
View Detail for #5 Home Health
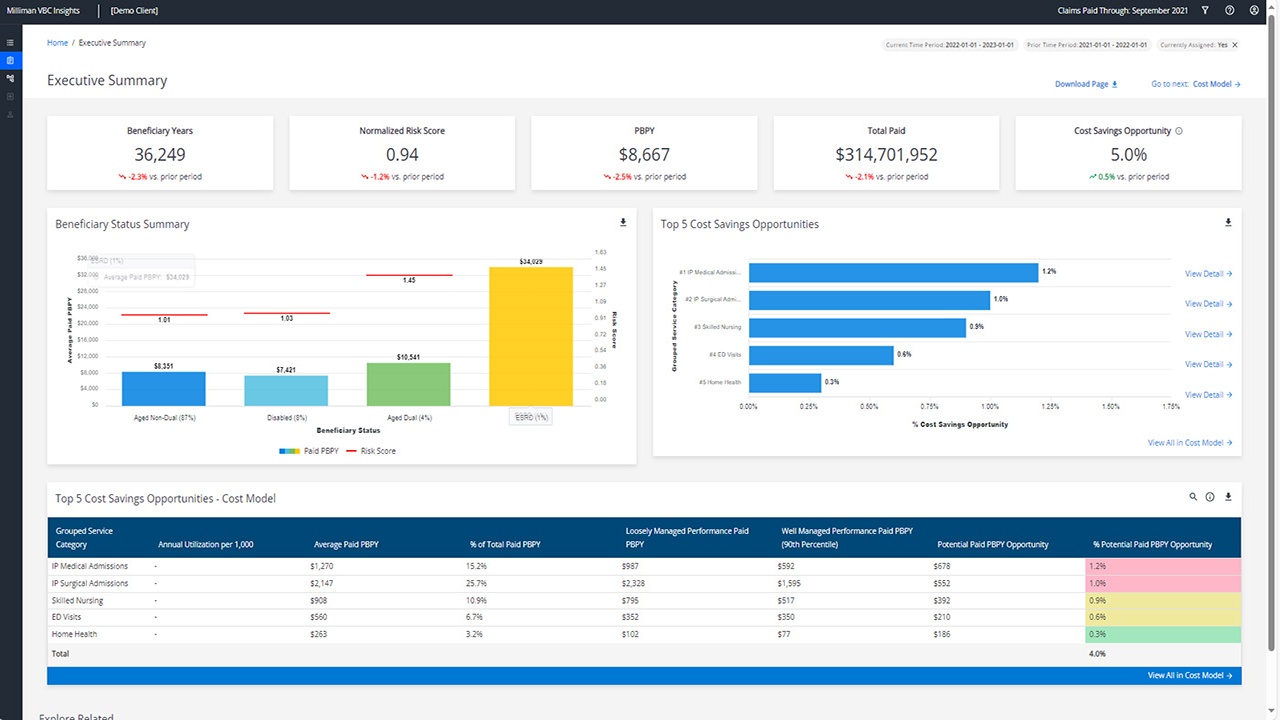point(1209,395)
